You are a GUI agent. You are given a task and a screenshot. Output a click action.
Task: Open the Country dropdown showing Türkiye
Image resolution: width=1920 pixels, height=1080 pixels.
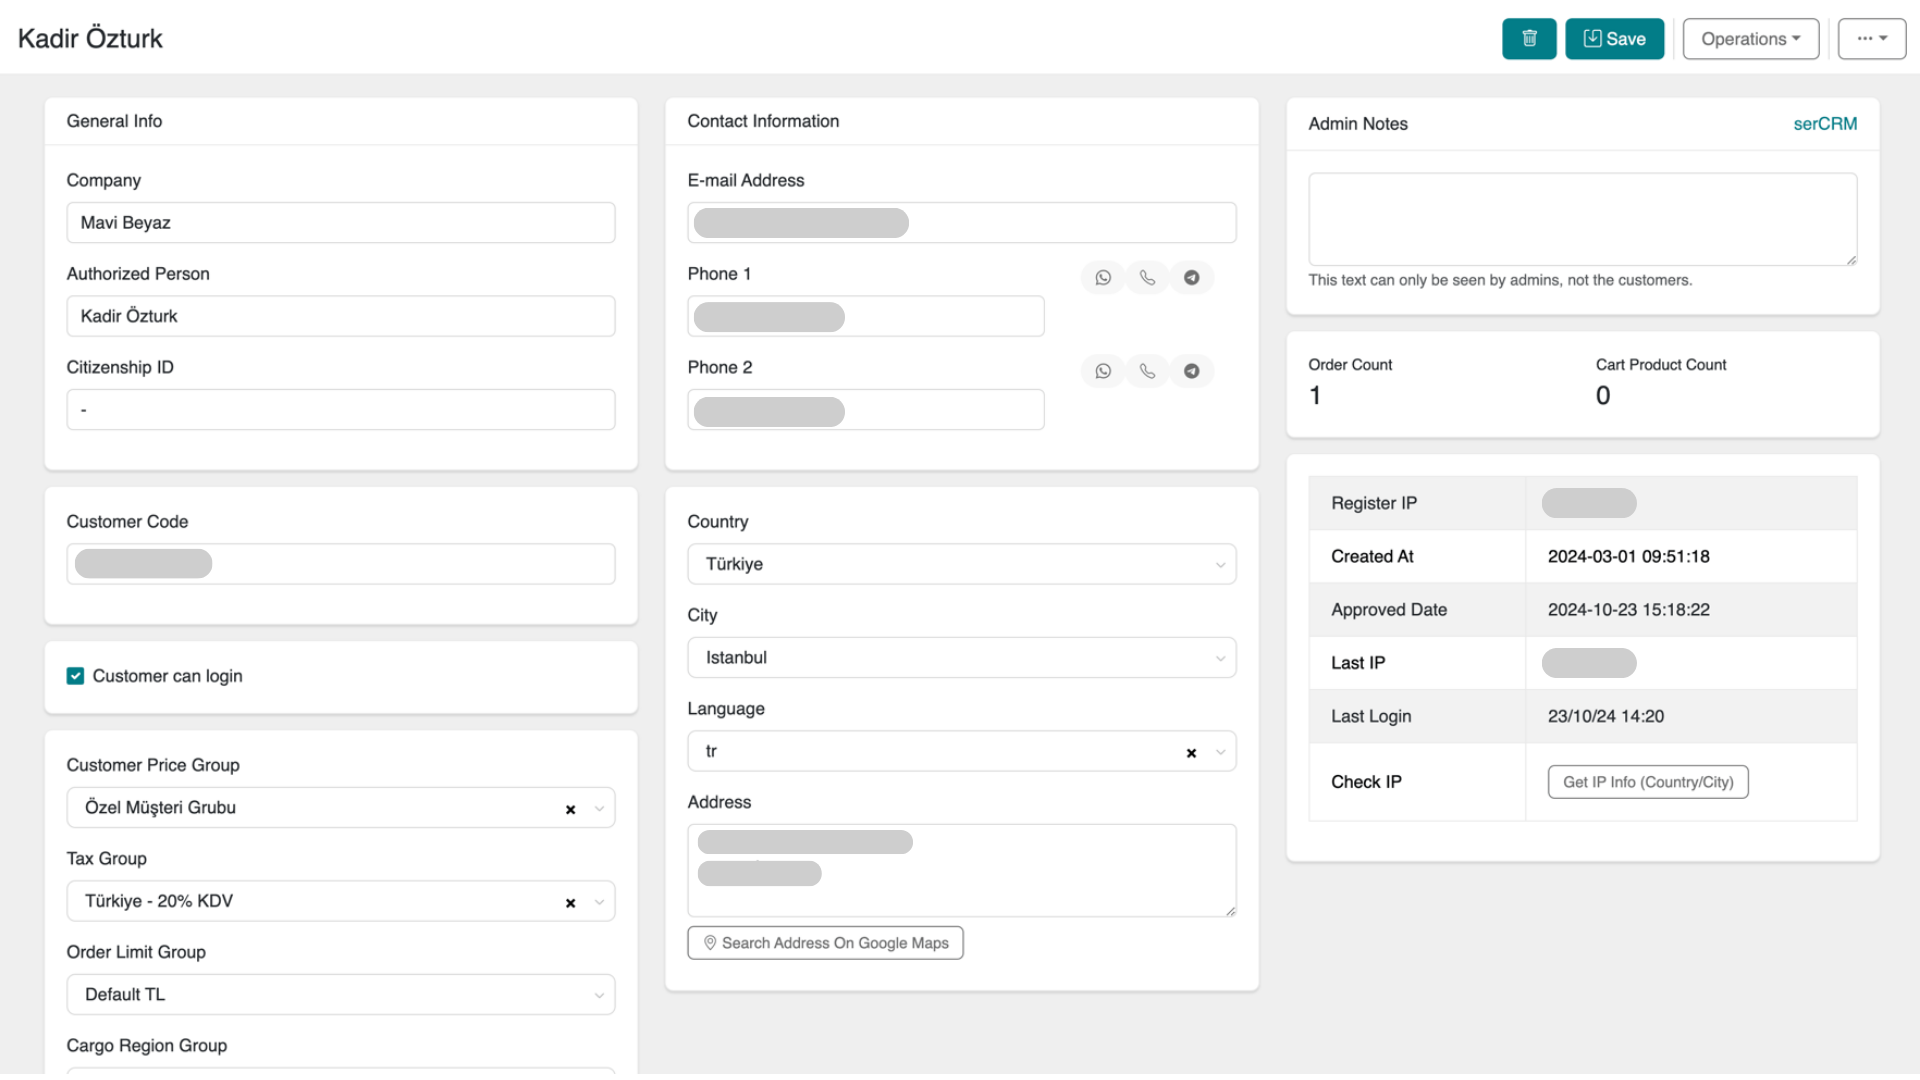pyautogui.click(x=1219, y=564)
